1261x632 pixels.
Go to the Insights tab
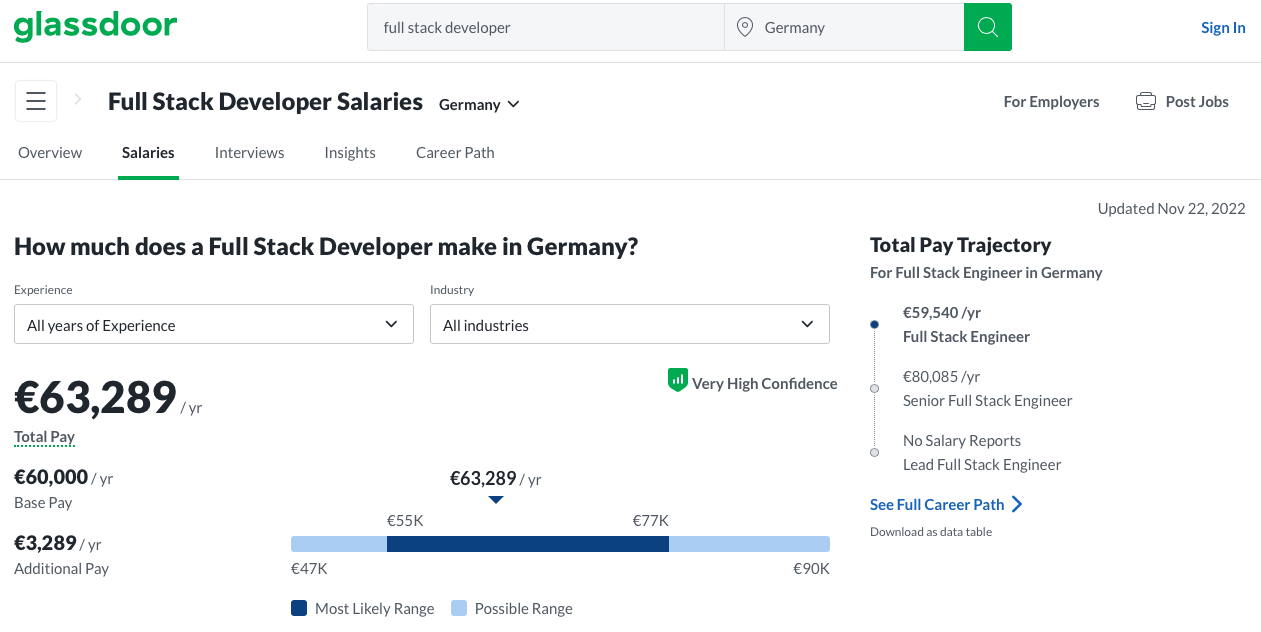[350, 153]
